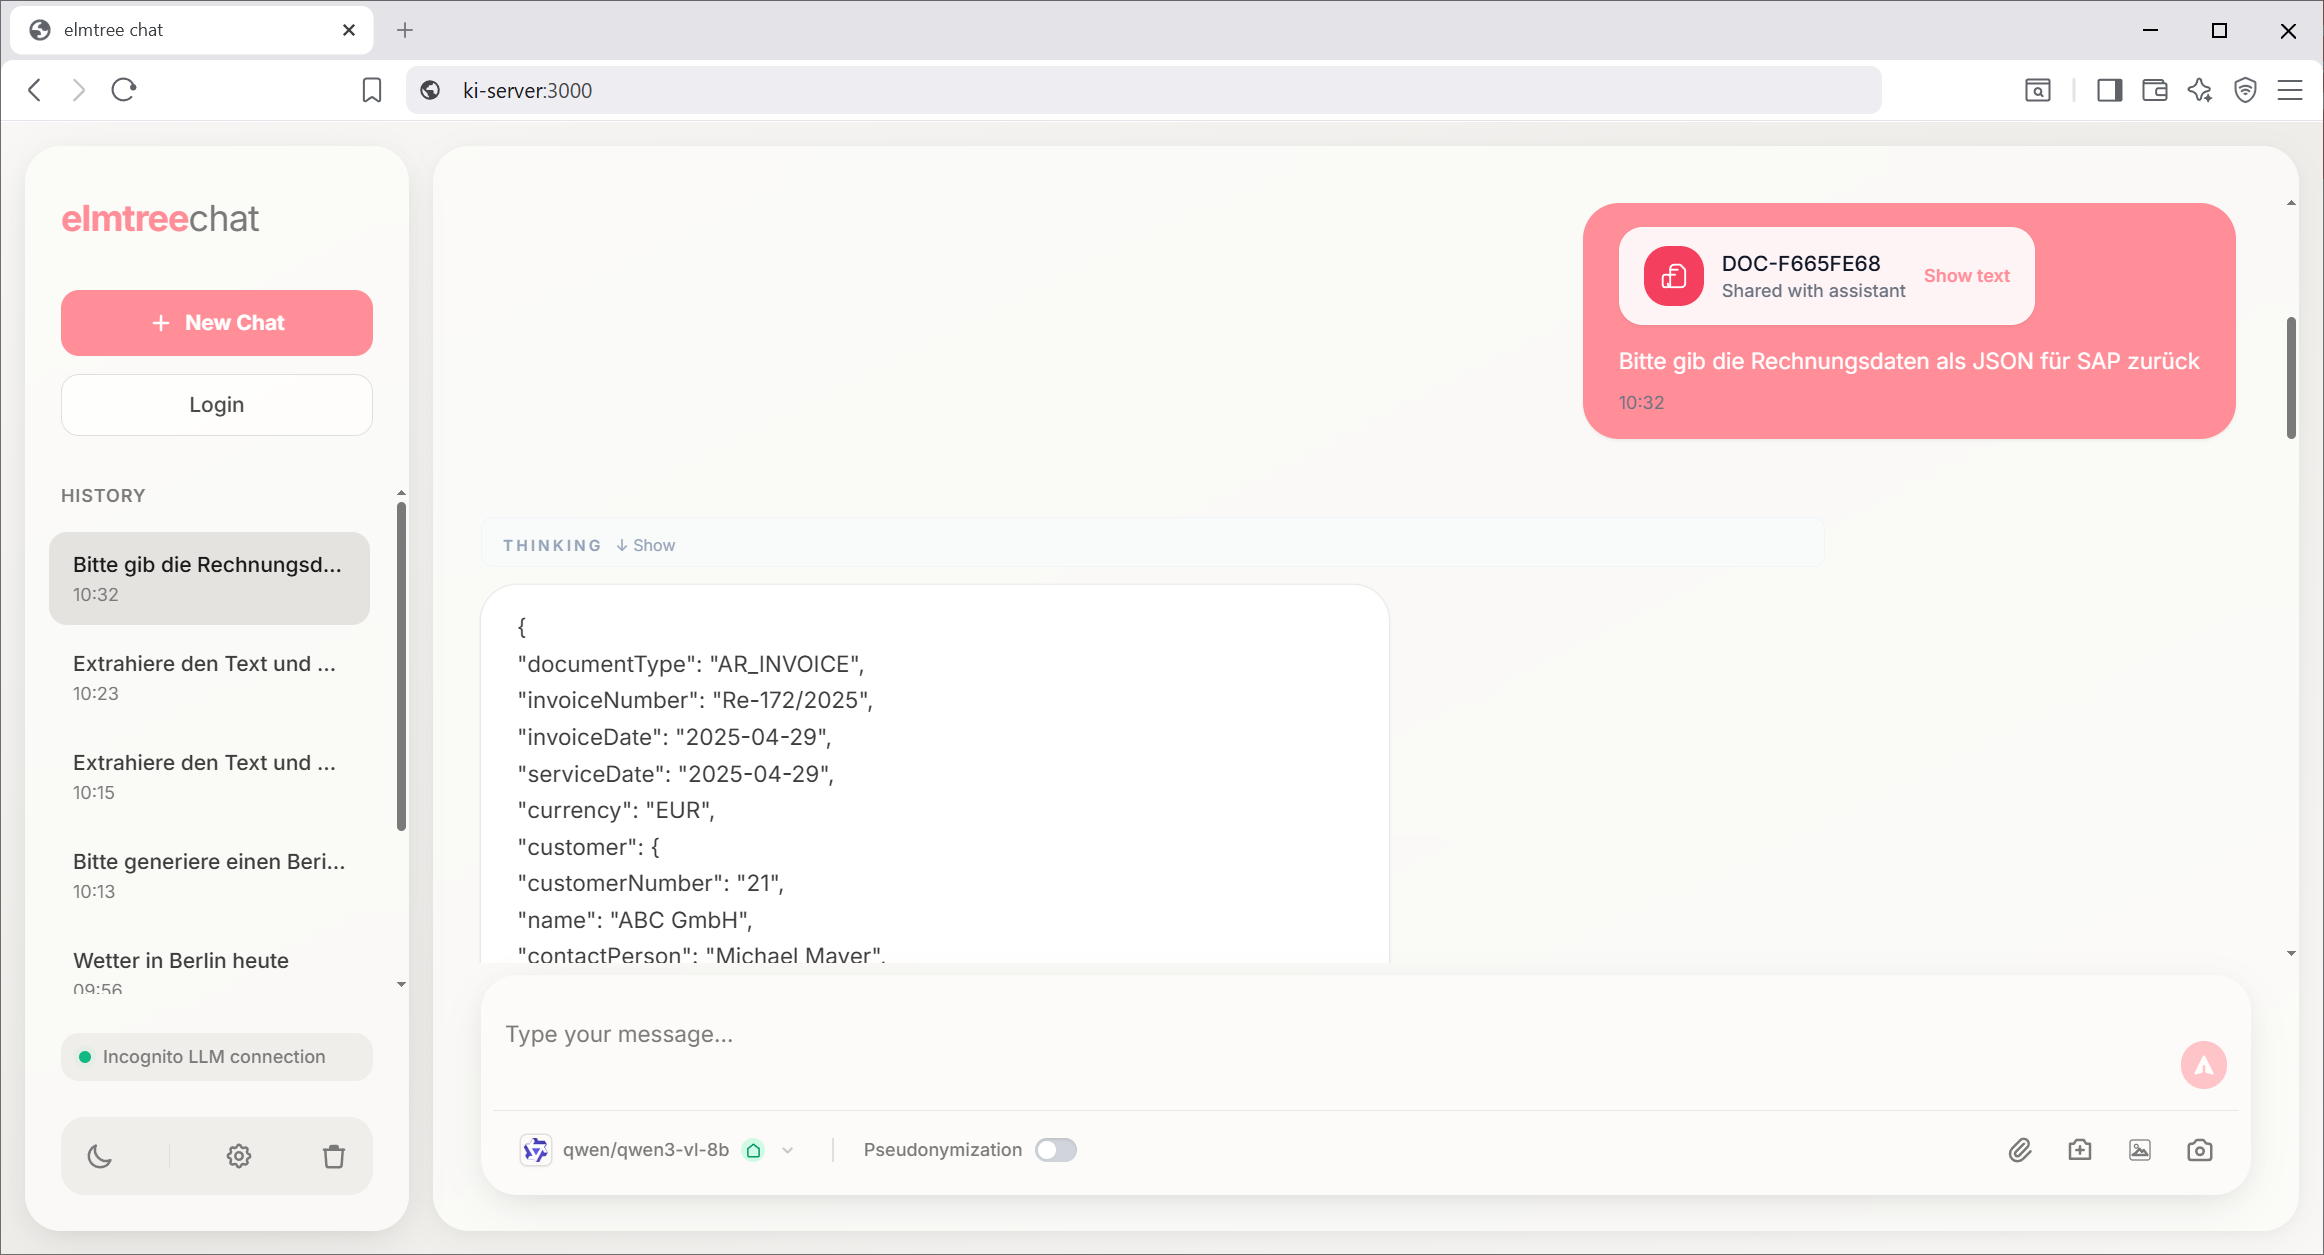
Task: Click the Incognito LLM connection indicator
Action: point(216,1056)
